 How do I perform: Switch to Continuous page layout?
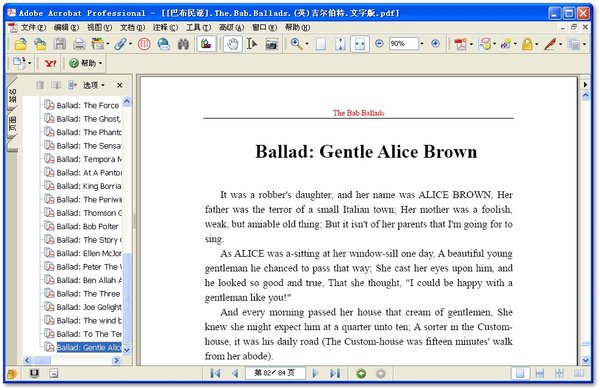(x=540, y=373)
